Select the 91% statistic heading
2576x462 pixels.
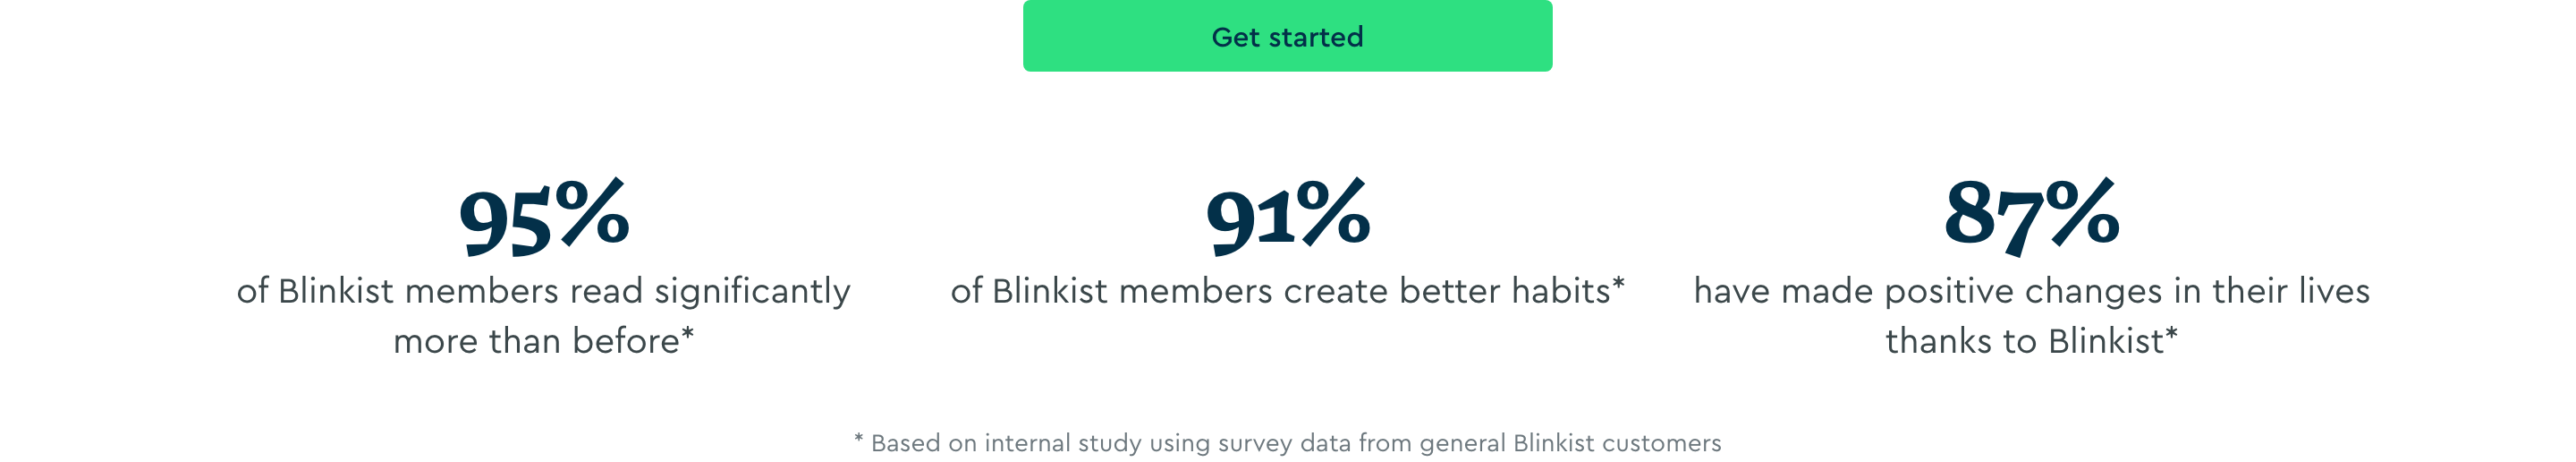[x=1288, y=215]
